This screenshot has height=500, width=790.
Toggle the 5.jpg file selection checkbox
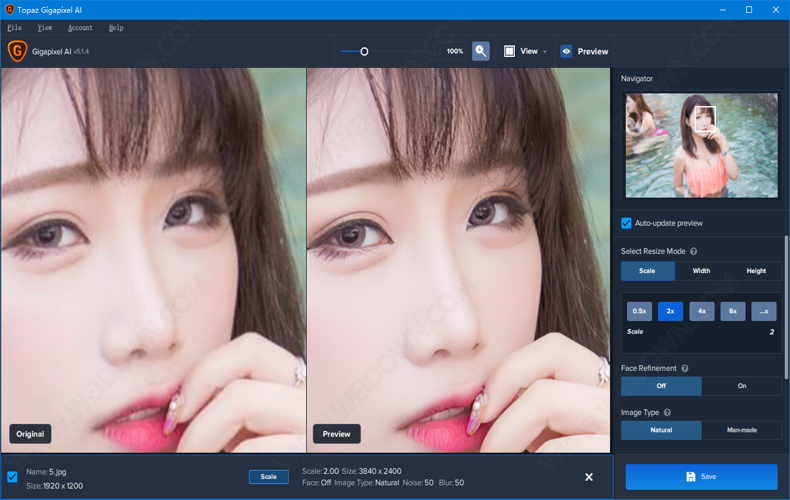pyautogui.click(x=12, y=477)
